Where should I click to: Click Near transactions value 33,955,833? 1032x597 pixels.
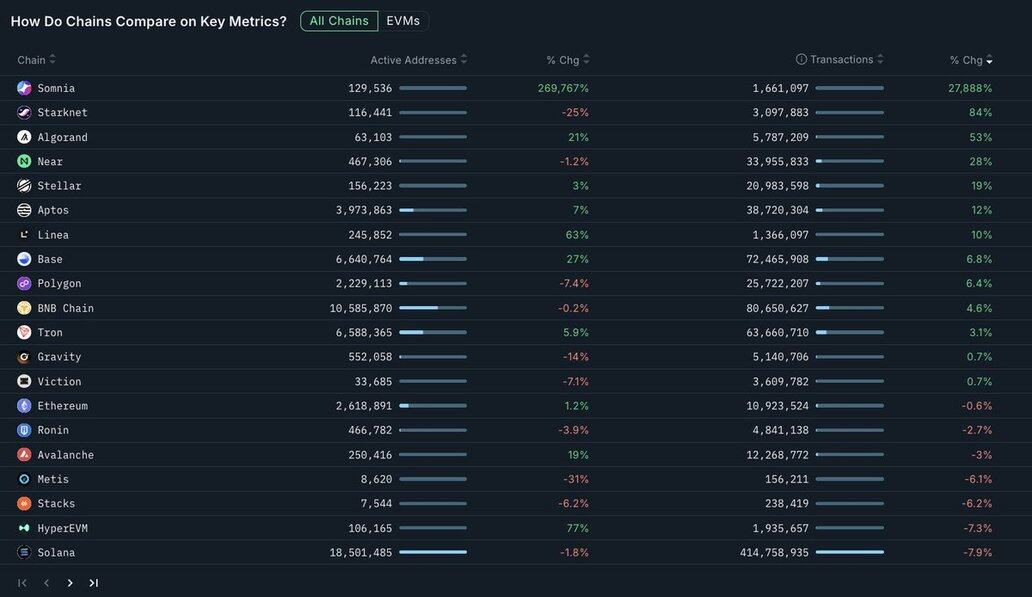[x=777, y=161]
